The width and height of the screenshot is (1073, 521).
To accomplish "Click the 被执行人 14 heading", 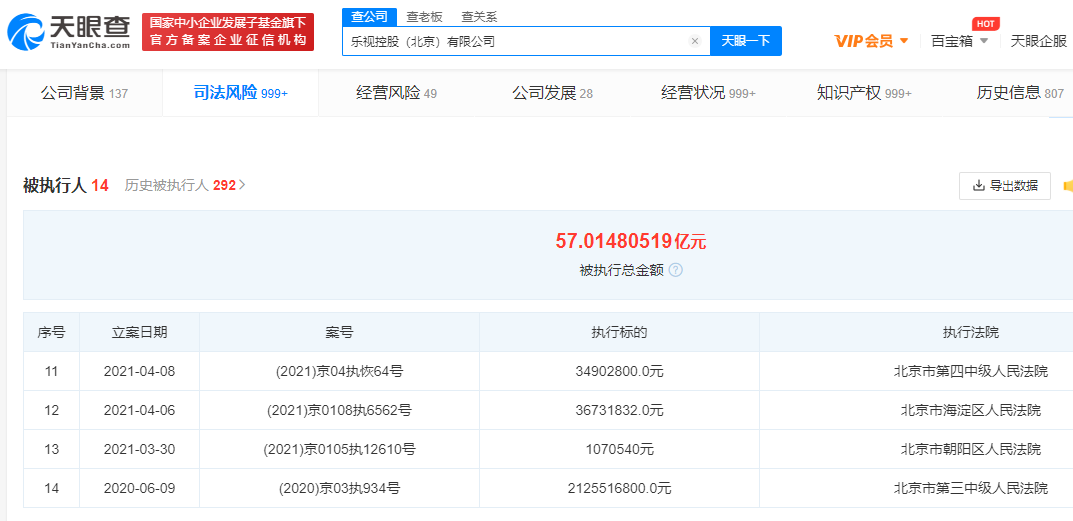I will (x=66, y=185).
